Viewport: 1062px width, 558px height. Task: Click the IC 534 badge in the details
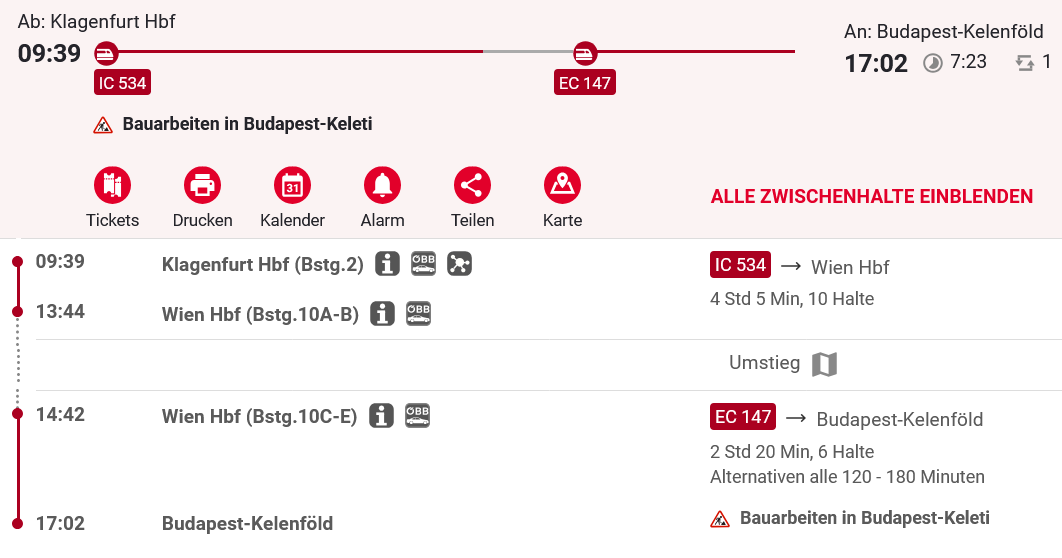(x=740, y=265)
